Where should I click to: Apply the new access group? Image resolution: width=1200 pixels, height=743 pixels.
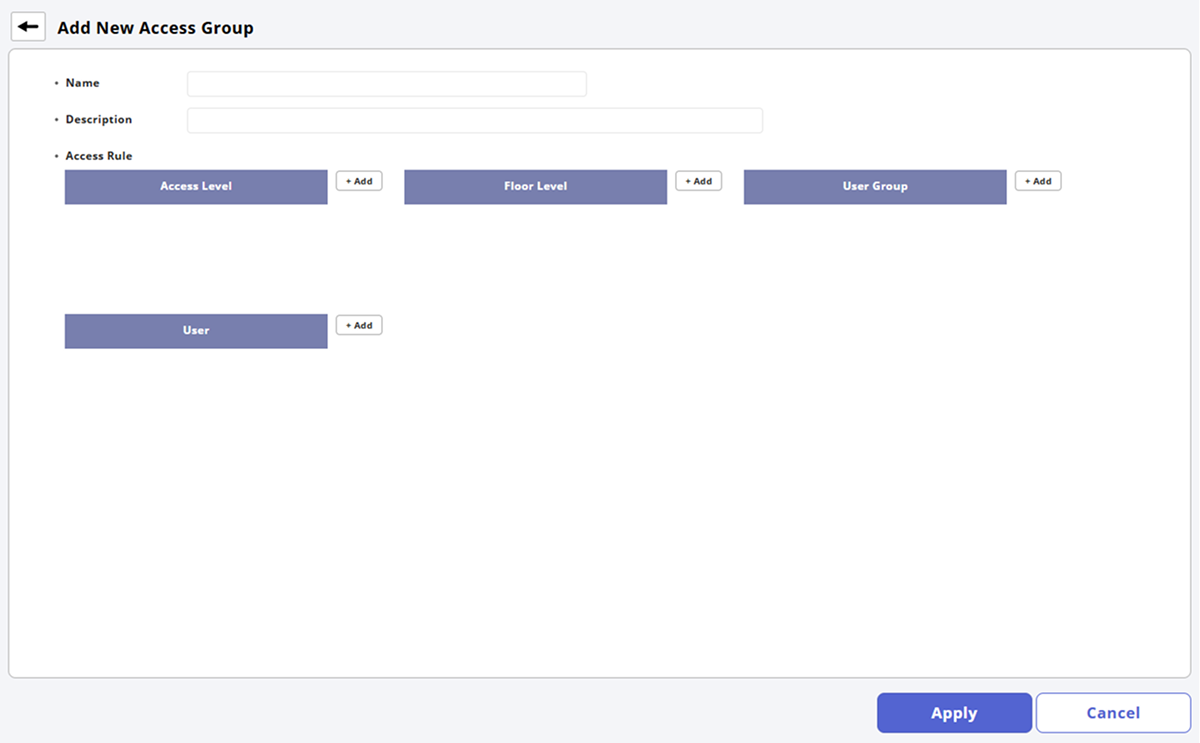pyautogui.click(x=954, y=713)
